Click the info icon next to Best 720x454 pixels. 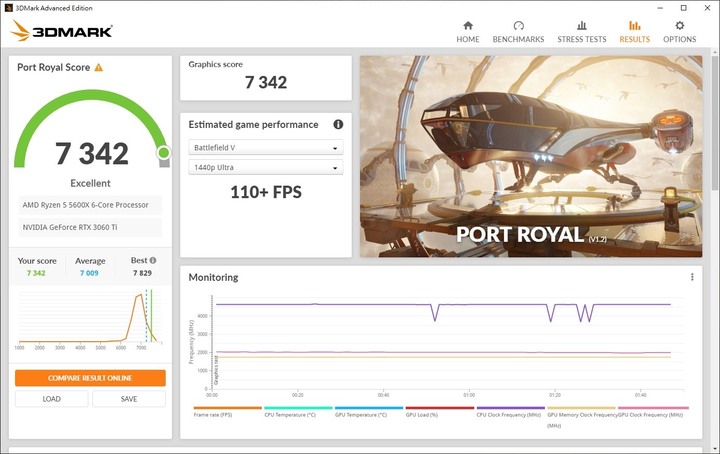point(153,260)
